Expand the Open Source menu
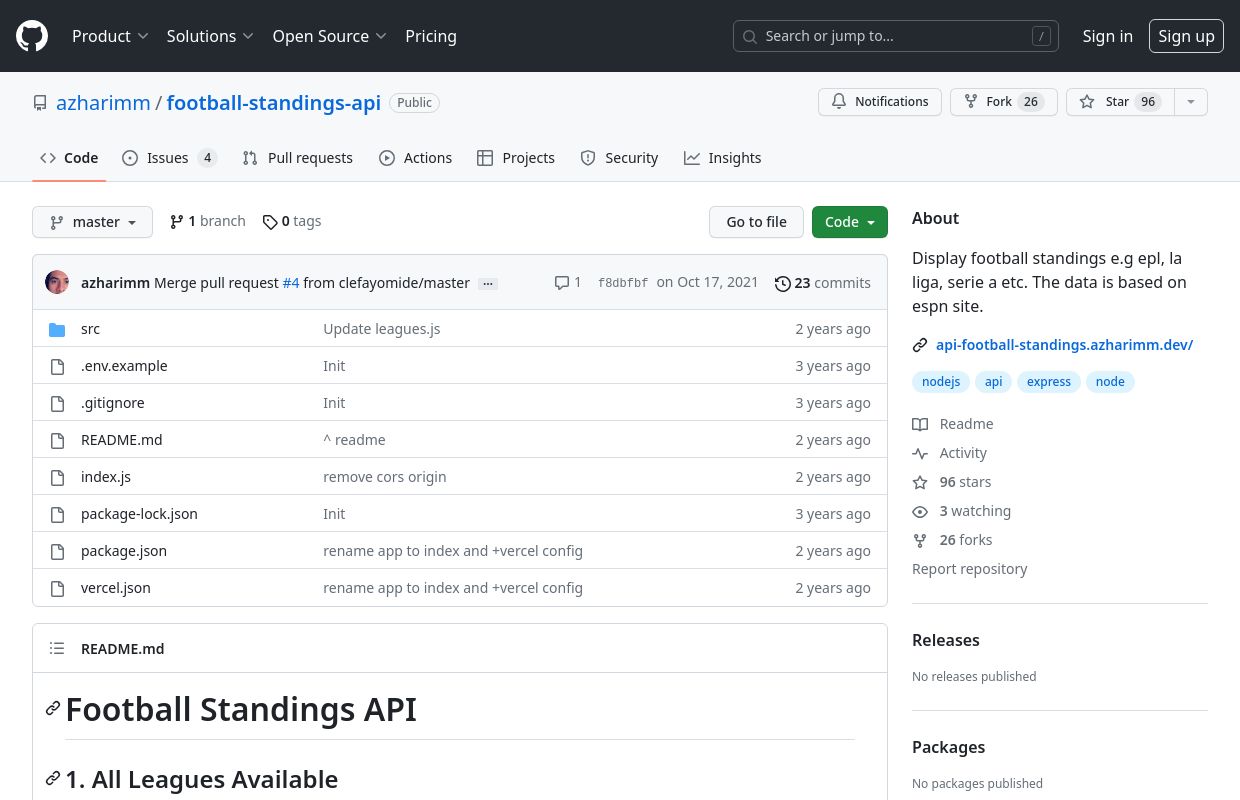 (x=329, y=36)
